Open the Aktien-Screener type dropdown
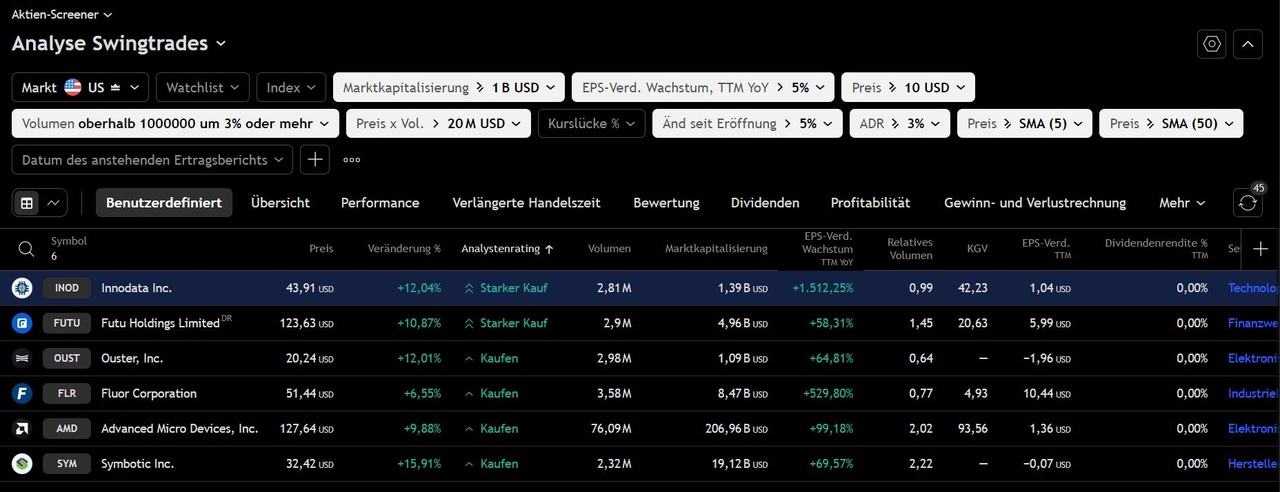 coord(62,15)
